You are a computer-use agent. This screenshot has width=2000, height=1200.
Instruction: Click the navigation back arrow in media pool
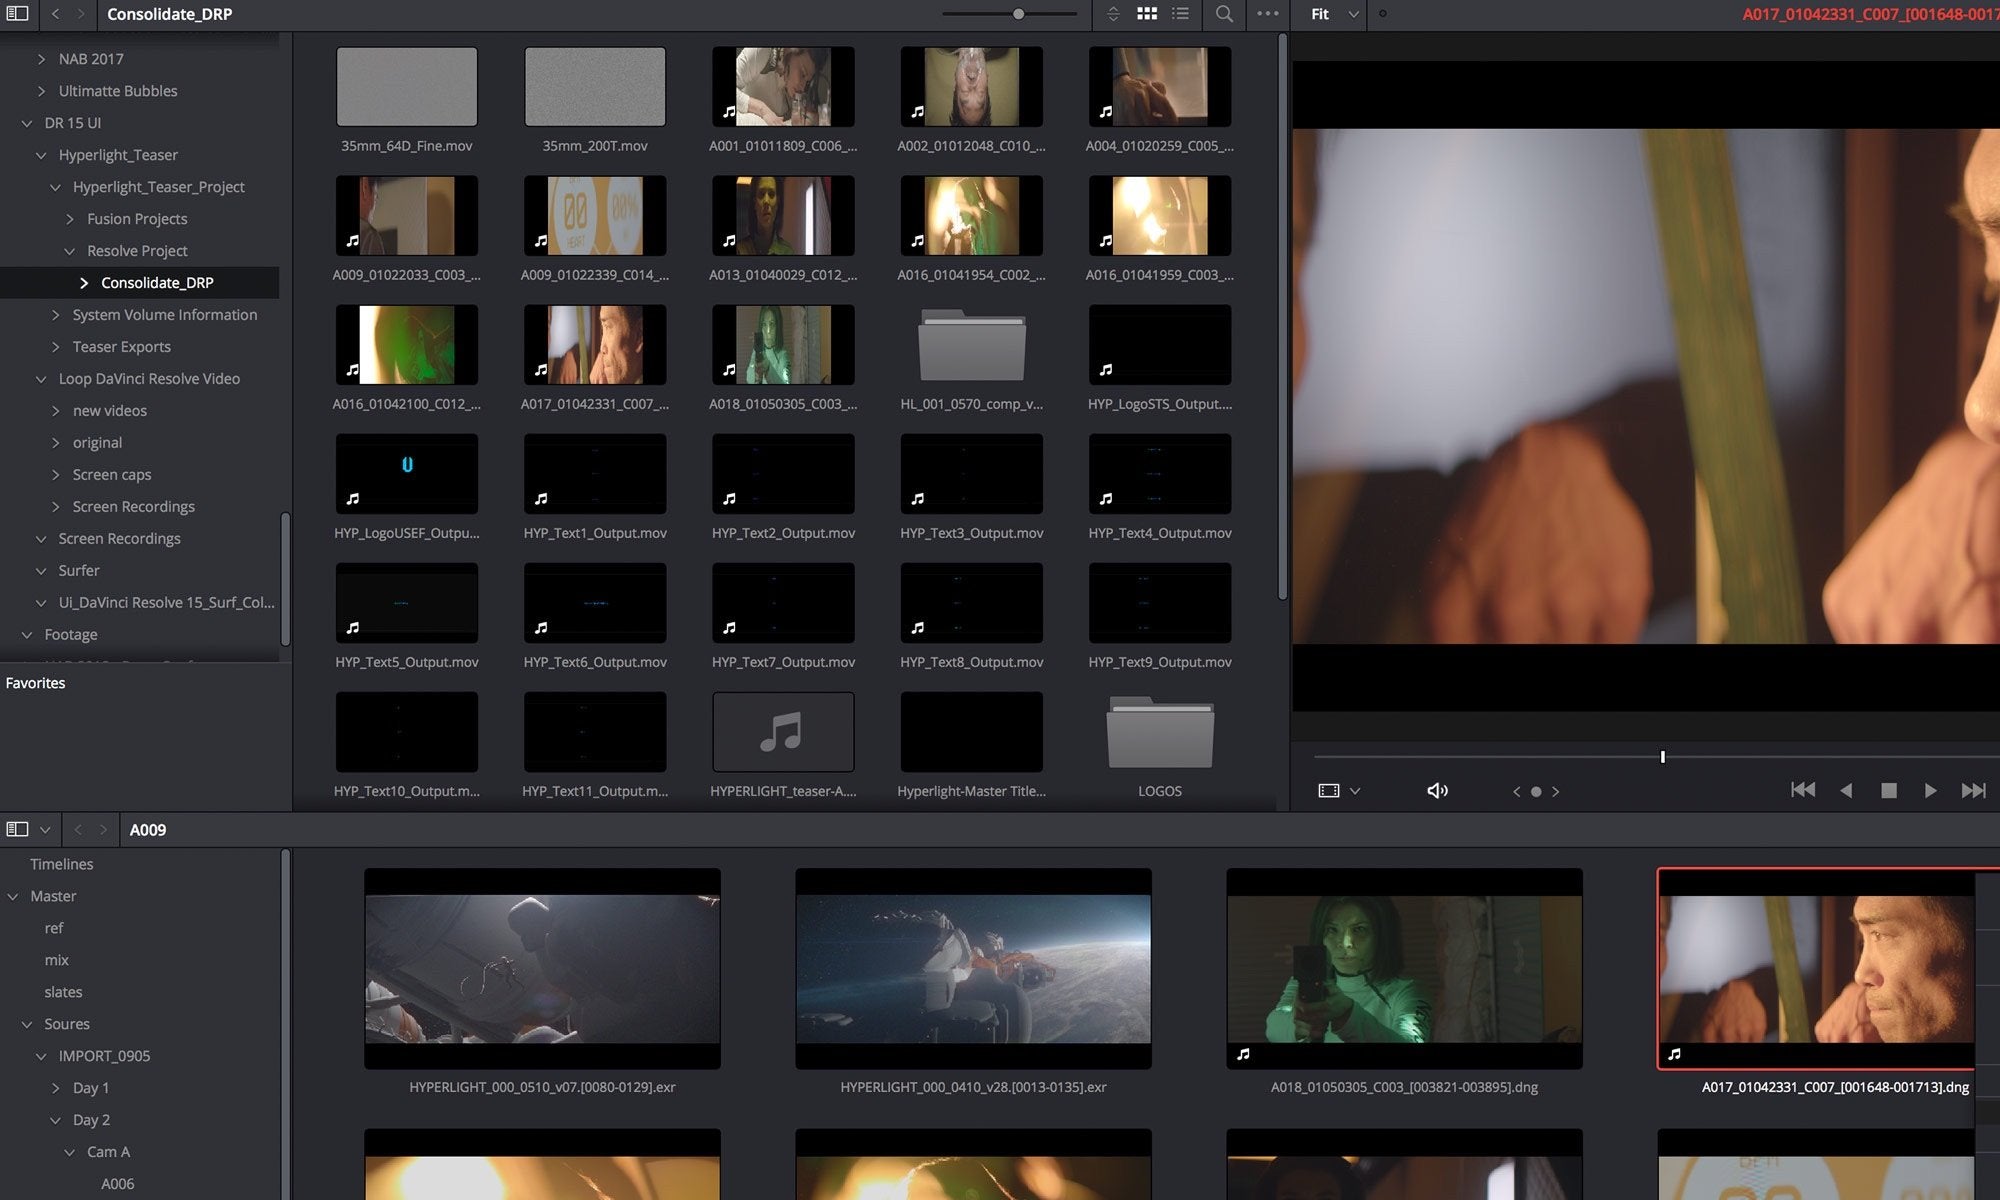click(x=76, y=829)
